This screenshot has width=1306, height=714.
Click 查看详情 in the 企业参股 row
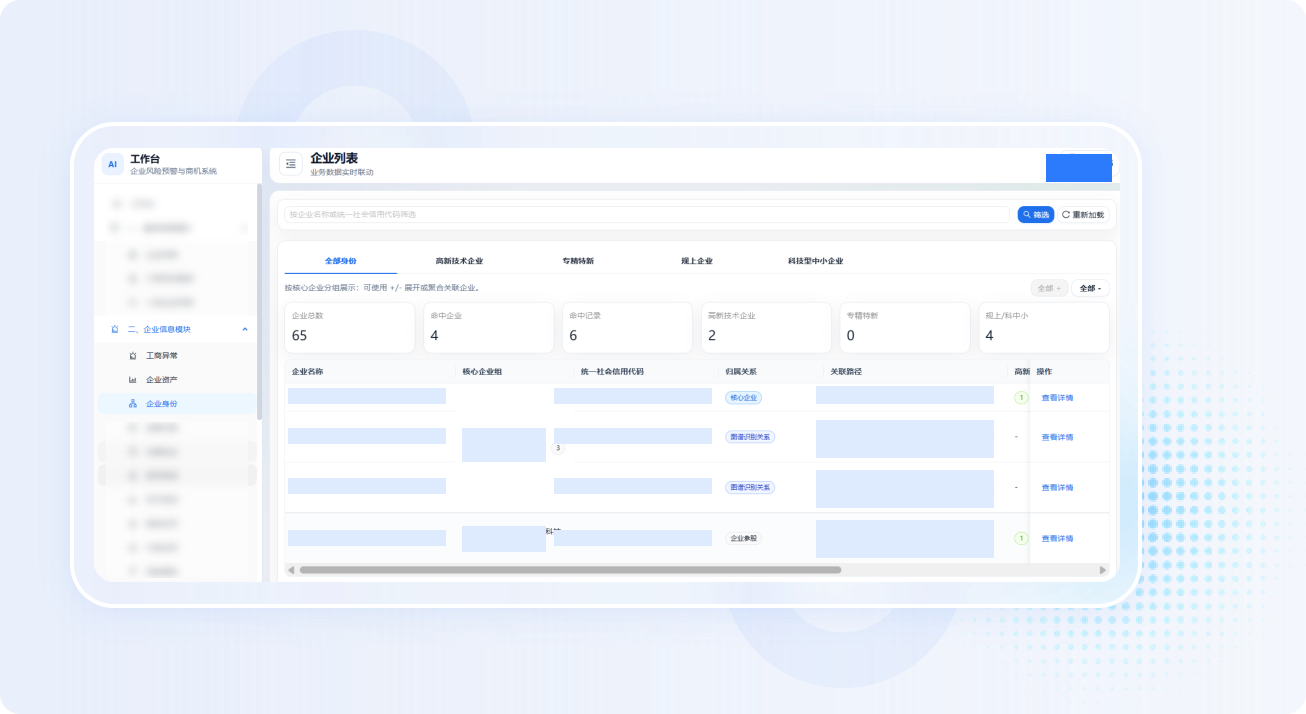point(1057,539)
